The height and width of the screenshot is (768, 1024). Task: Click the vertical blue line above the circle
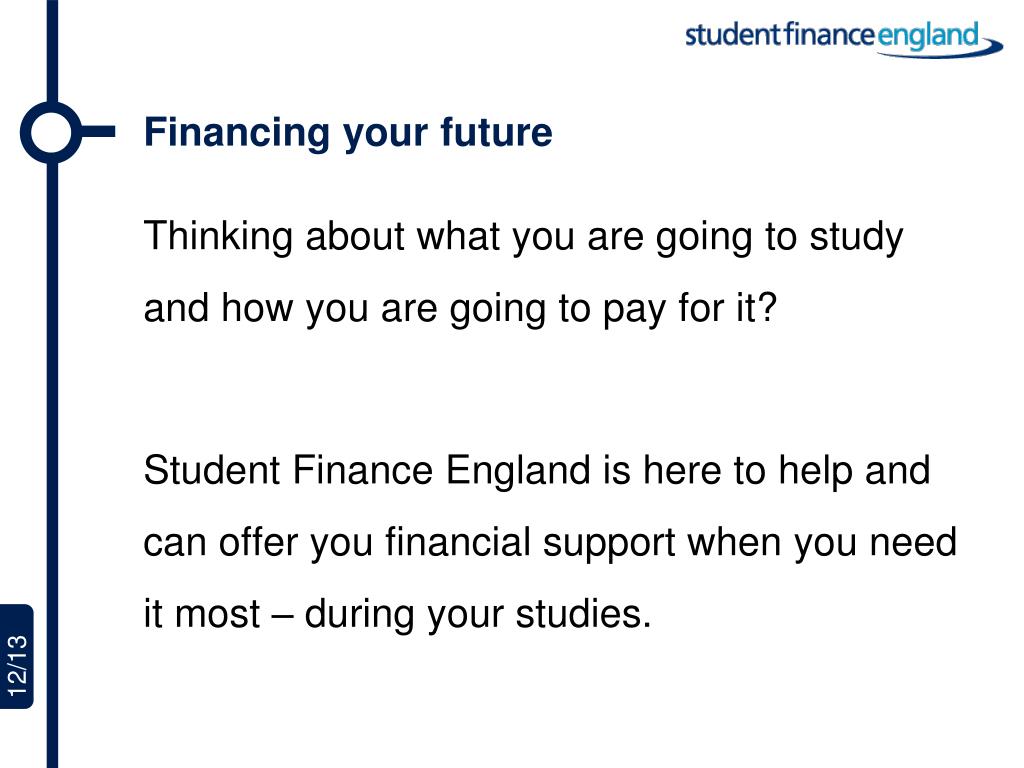[52, 51]
